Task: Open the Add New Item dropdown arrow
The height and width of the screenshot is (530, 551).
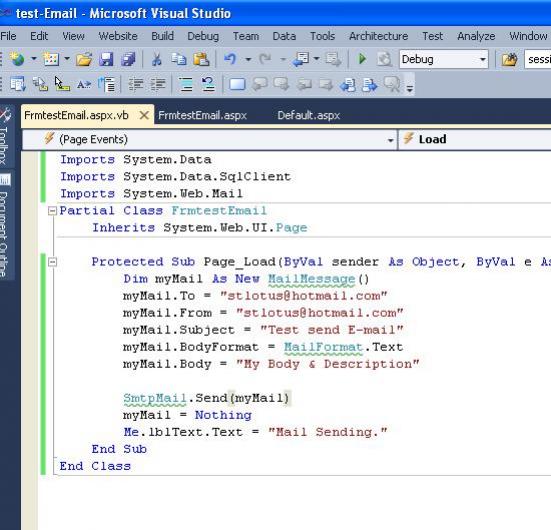Action: tap(67, 59)
